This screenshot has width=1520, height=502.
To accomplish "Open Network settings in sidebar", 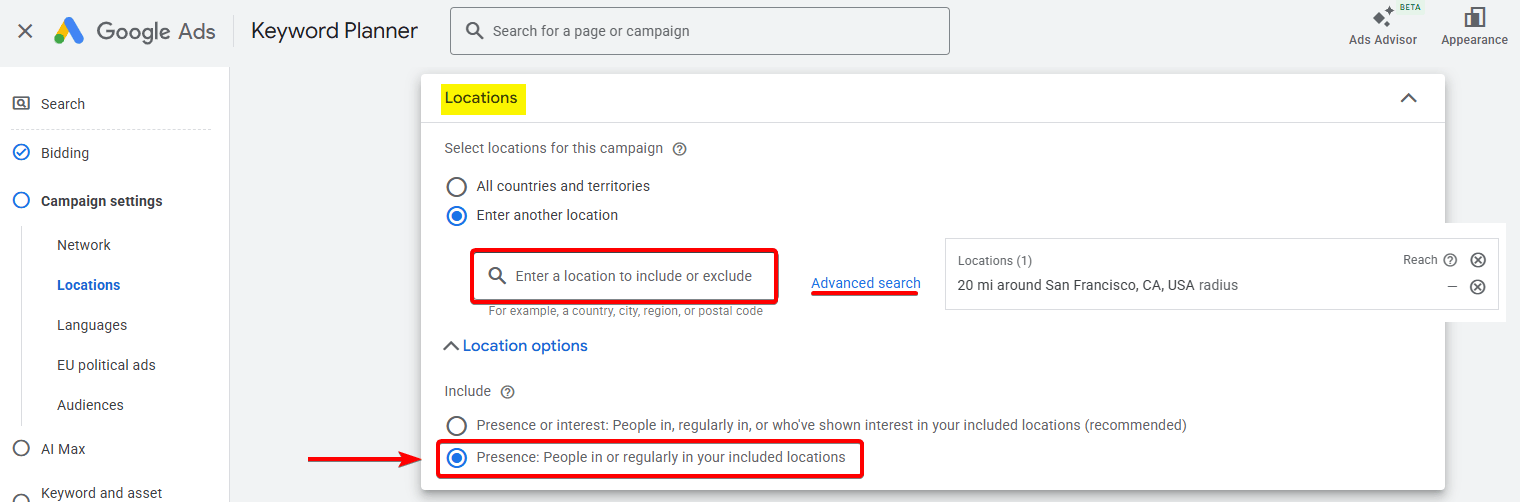I will tap(84, 245).
